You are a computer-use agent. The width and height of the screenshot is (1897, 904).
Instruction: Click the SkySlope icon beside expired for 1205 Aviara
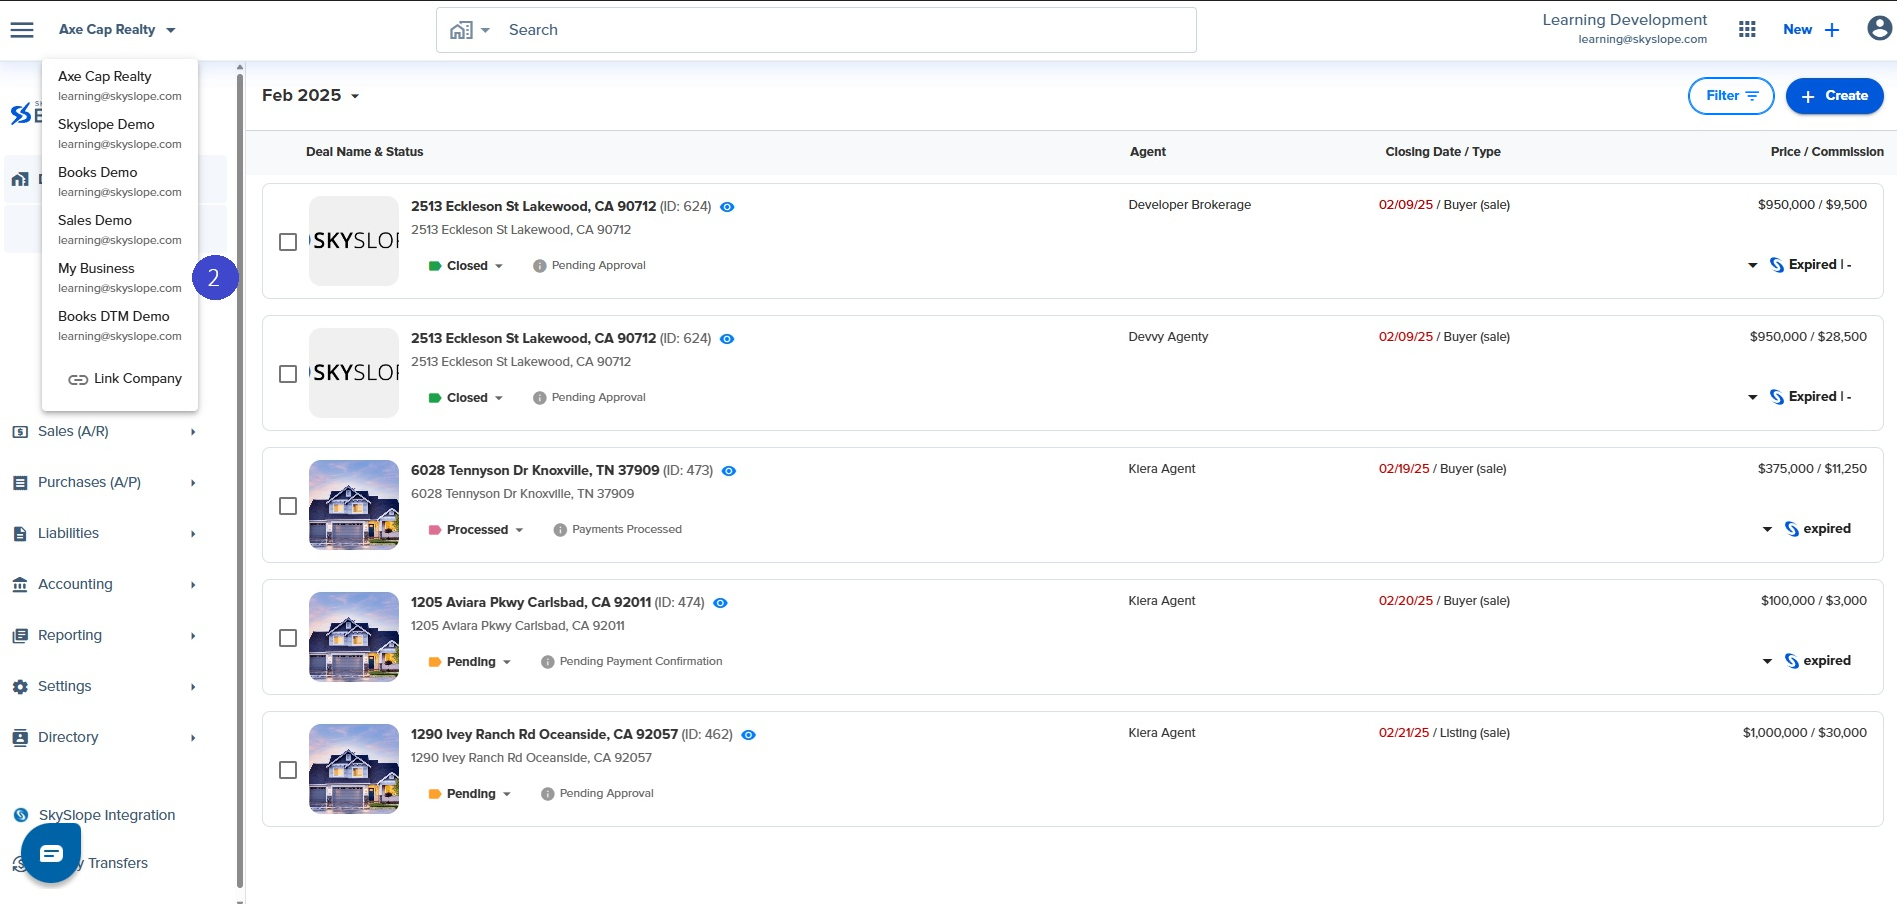[x=1792, y=661]
